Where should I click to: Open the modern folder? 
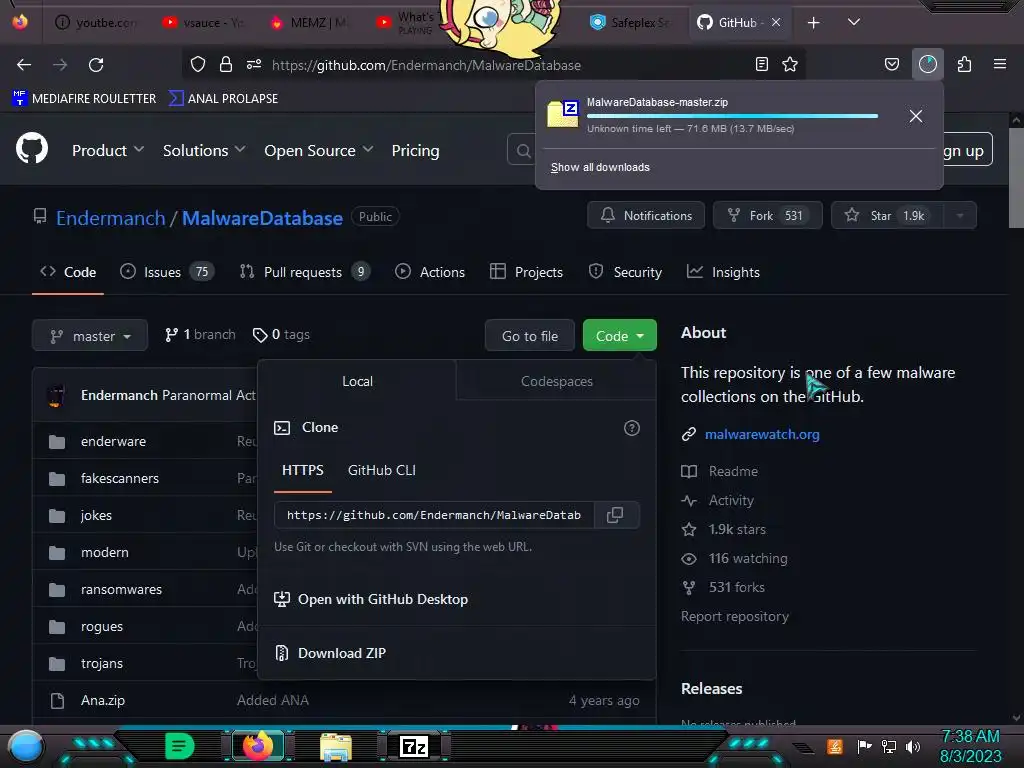(104, 552)
